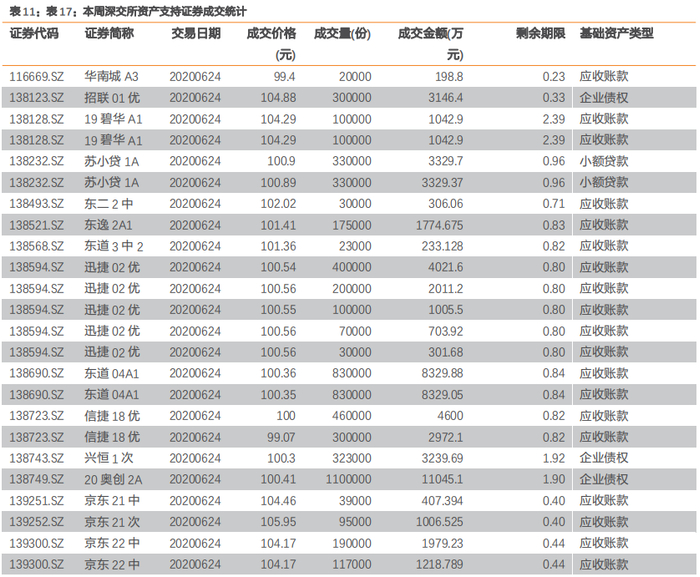Click volume 460000 in 信捷 18 优 row
The height and width of the screenshot is (577, 700).
click(351, 416)
